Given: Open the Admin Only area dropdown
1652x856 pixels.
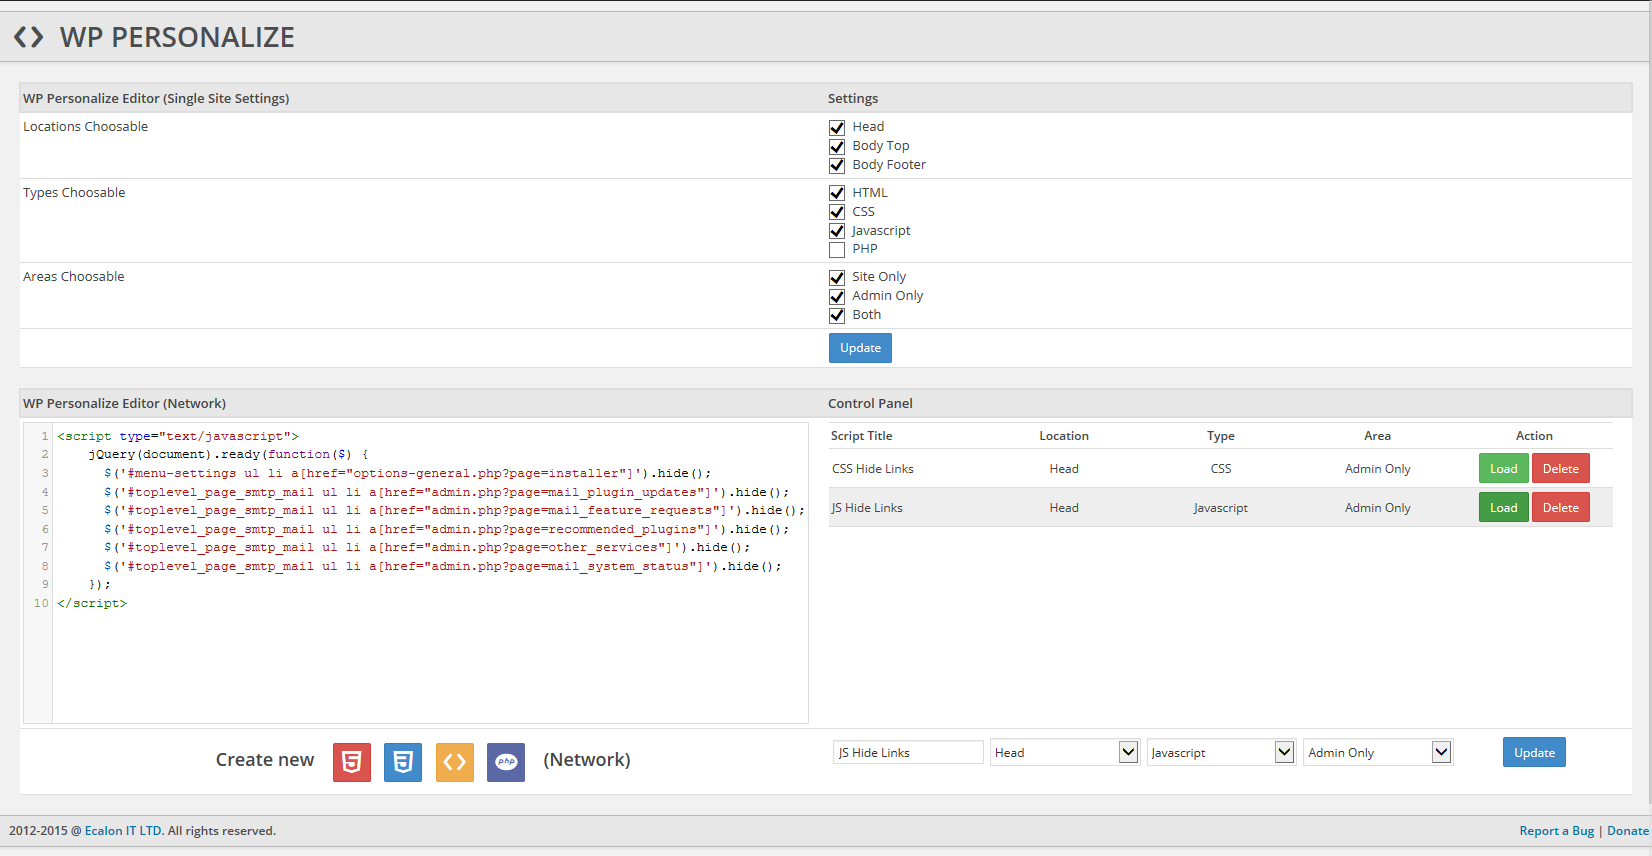Looking at the screenshot, I should click(x=1378, y=752).
